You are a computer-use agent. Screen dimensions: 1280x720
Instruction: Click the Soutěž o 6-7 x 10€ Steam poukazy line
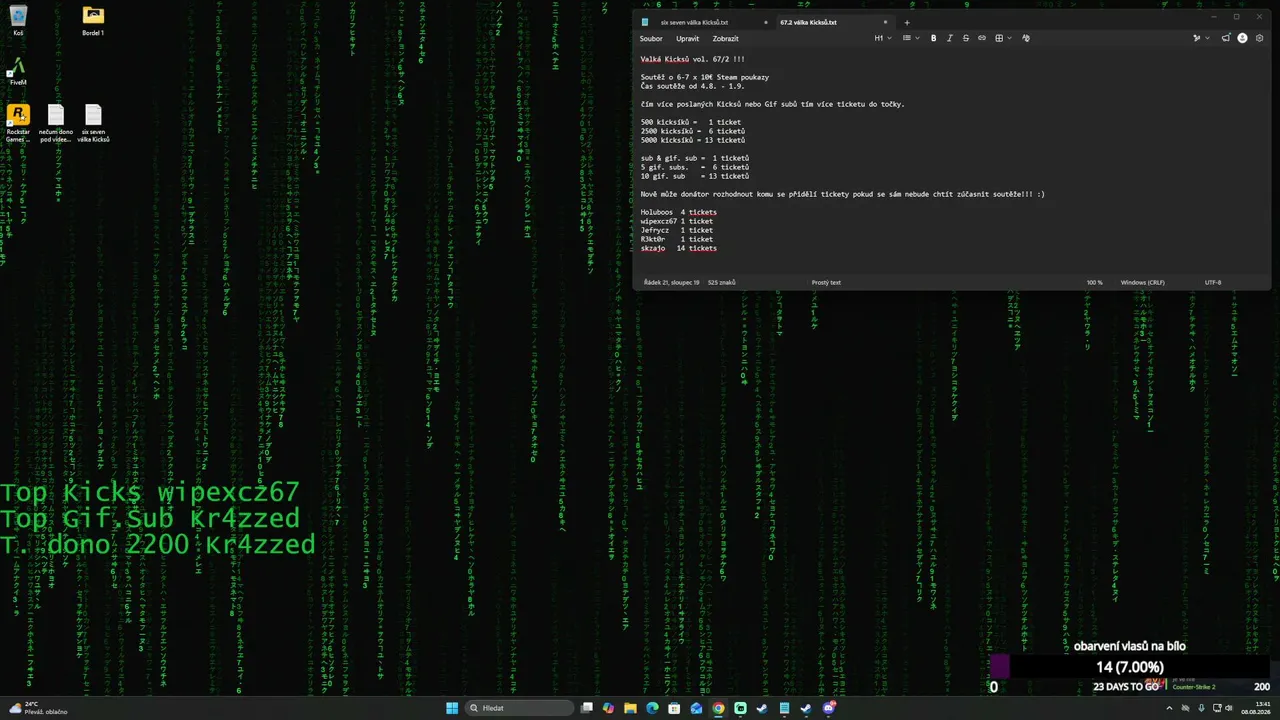704,77
